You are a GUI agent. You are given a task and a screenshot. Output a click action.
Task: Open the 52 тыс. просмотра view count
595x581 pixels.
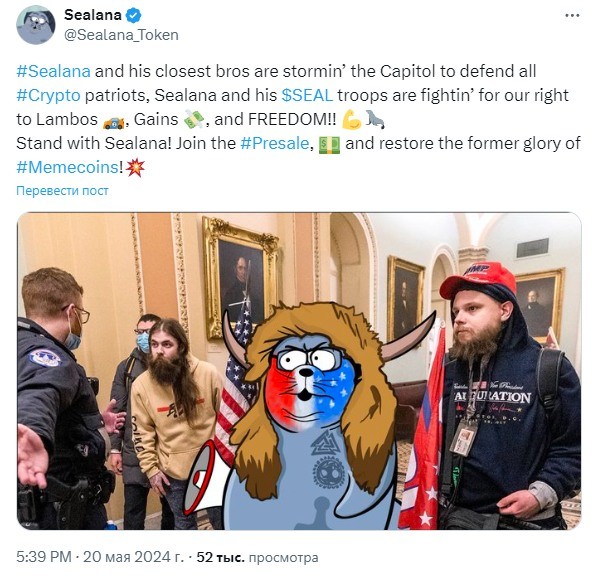257,557
